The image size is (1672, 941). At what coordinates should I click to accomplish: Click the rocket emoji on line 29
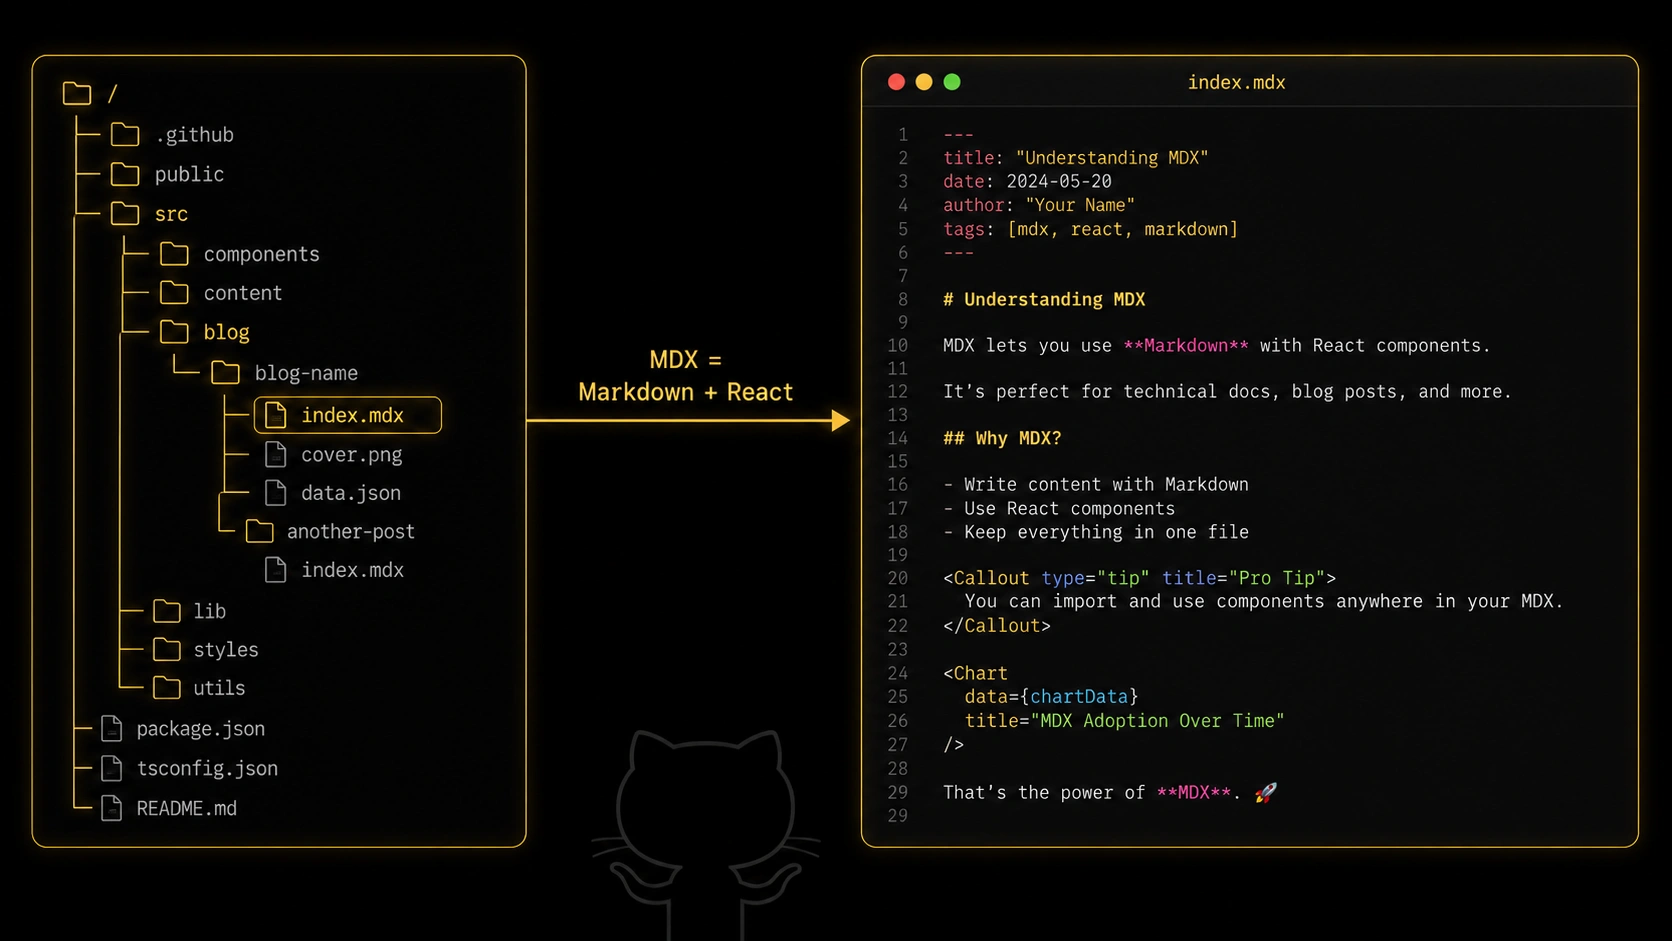tap(1266, 792)
